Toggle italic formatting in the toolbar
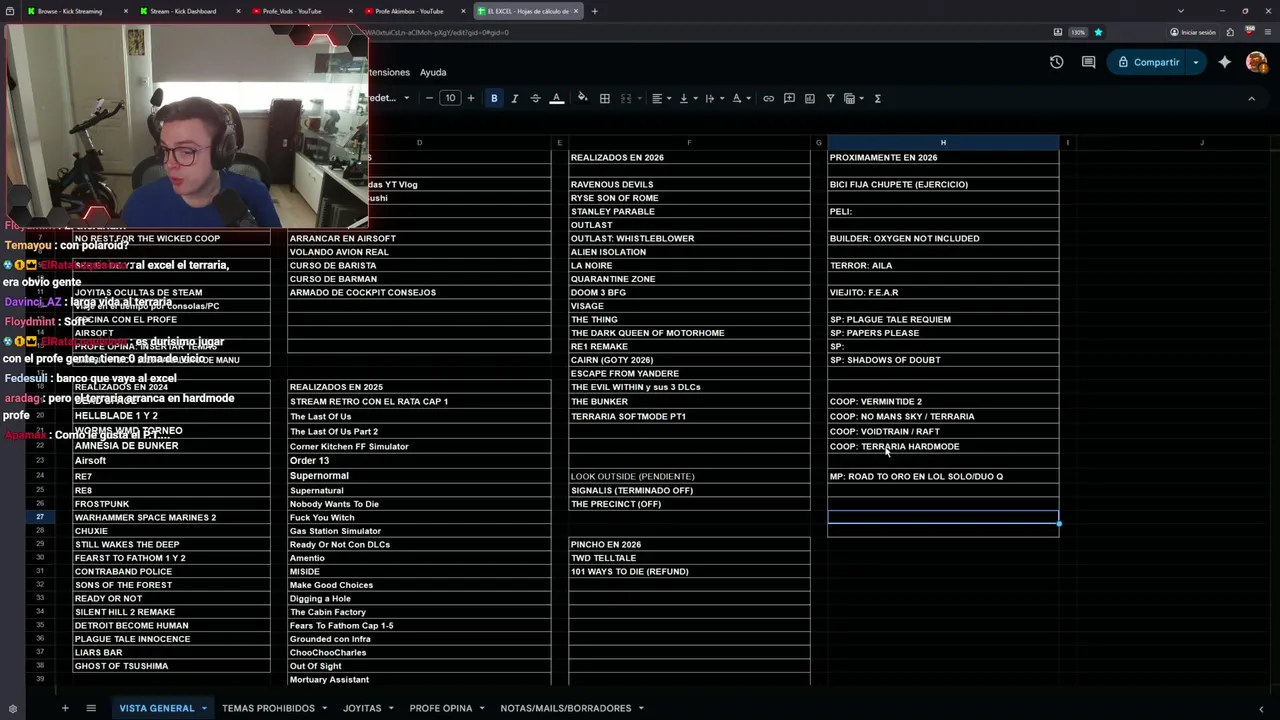 click(515, 98)
